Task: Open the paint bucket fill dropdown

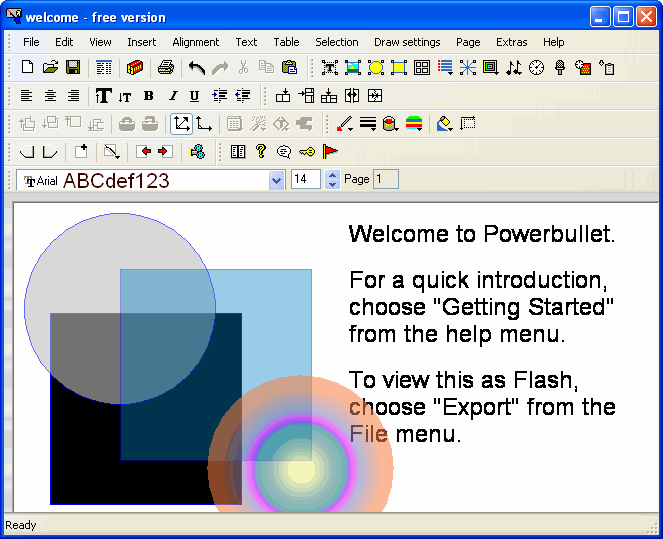Action: tap(391, 124)
